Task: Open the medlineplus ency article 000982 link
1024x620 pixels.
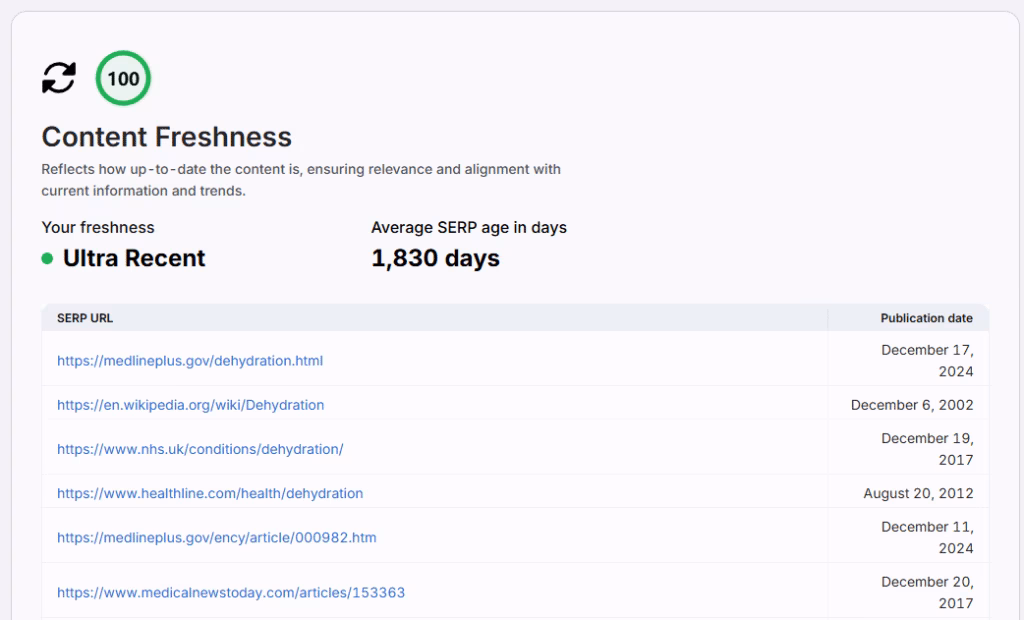Action: click(x=216, y=537)
